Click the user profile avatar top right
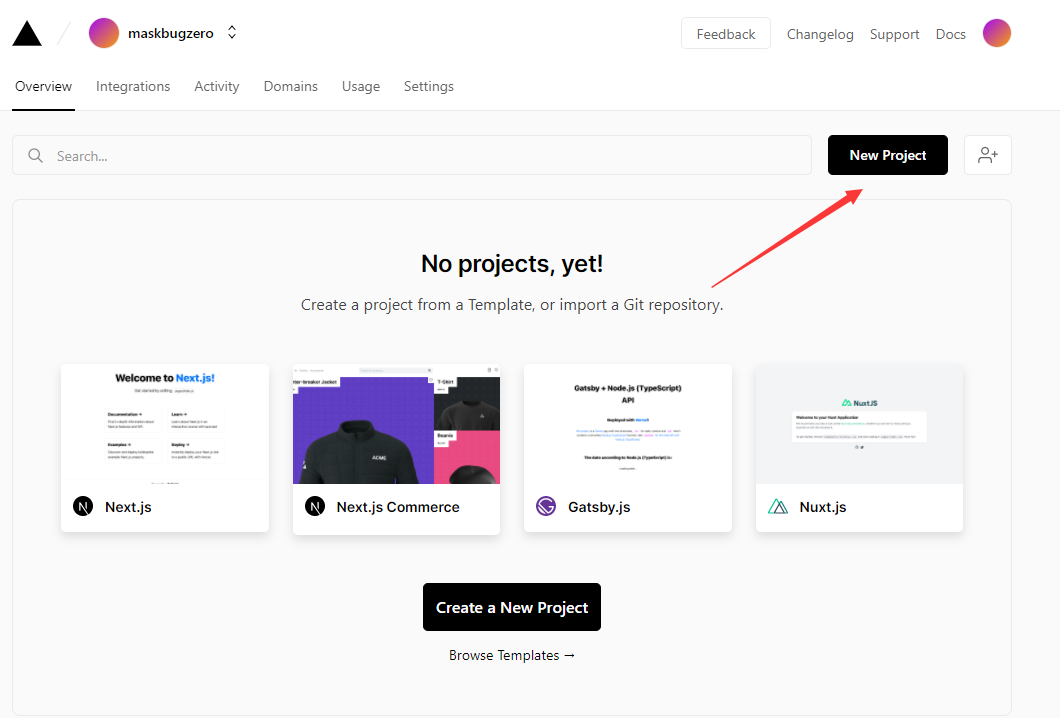The height and width of the screenshot is (718, 1060). [996, 33]
